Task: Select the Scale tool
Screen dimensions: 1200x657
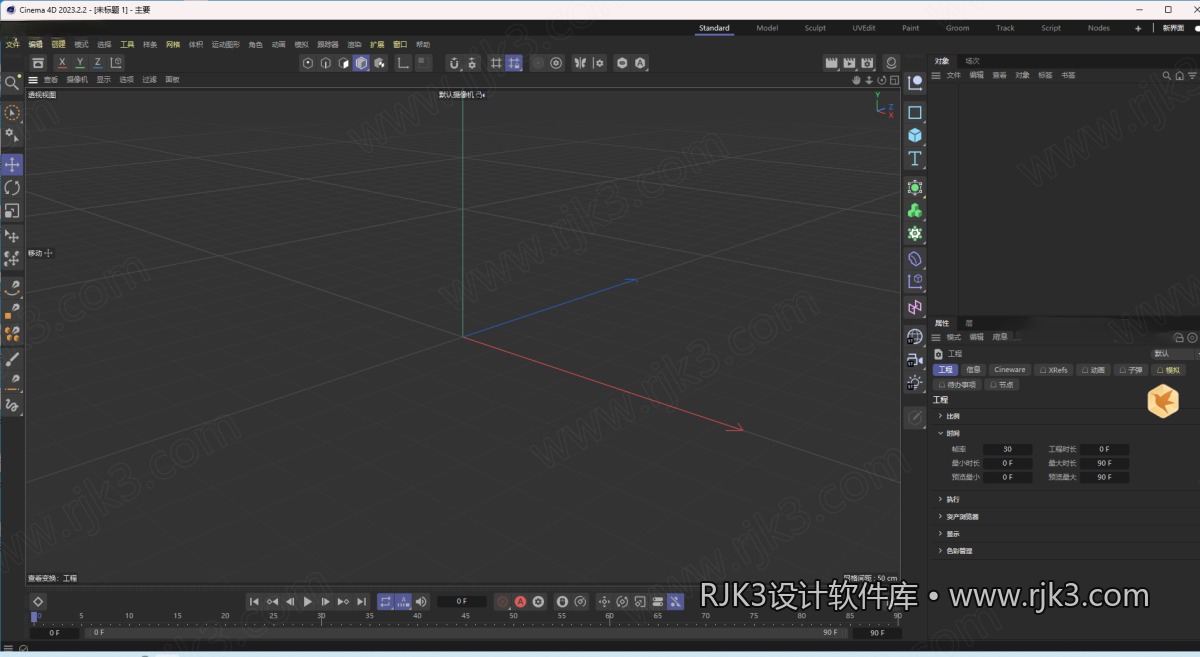Action: coord(12,211)
